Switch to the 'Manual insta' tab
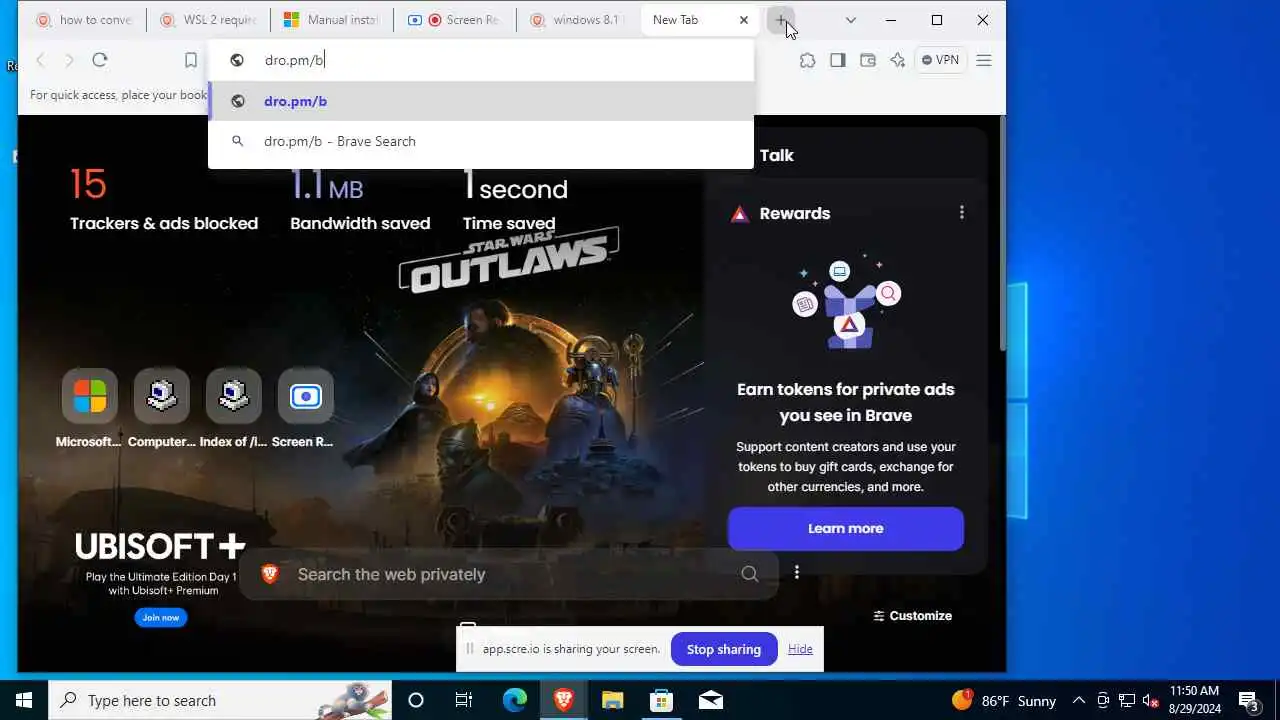1280x720 pixels. 331,20
